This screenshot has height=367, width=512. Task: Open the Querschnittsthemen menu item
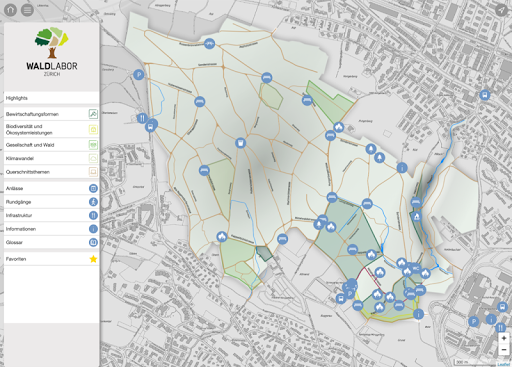click(x=51, y=172)
